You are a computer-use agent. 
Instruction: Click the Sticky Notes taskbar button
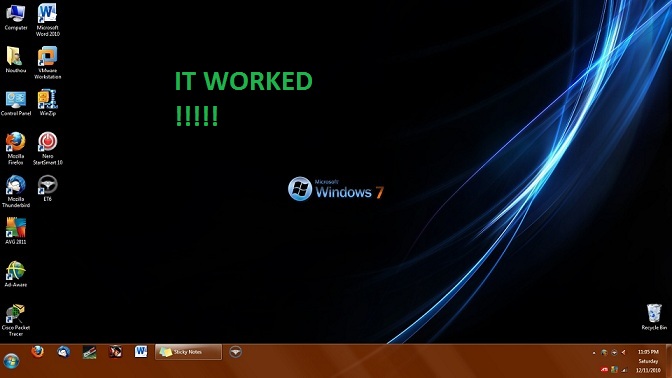189,352
